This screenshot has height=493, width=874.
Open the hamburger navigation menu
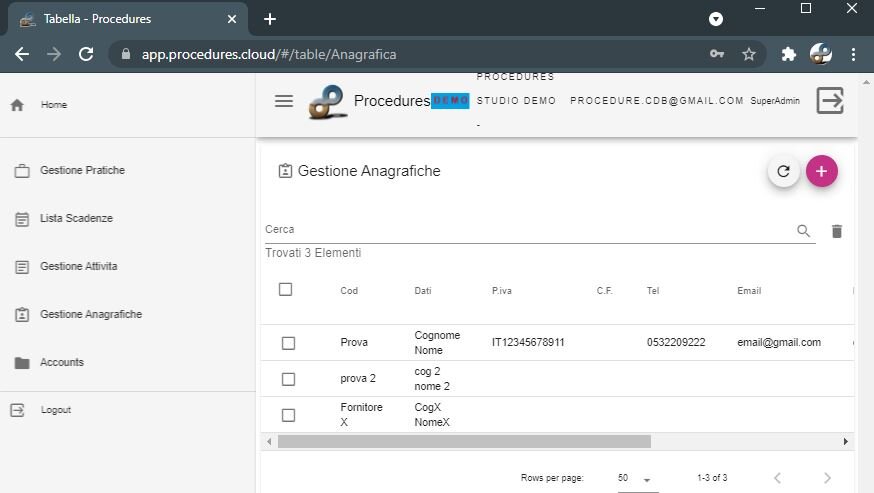[x=284, y=101]
